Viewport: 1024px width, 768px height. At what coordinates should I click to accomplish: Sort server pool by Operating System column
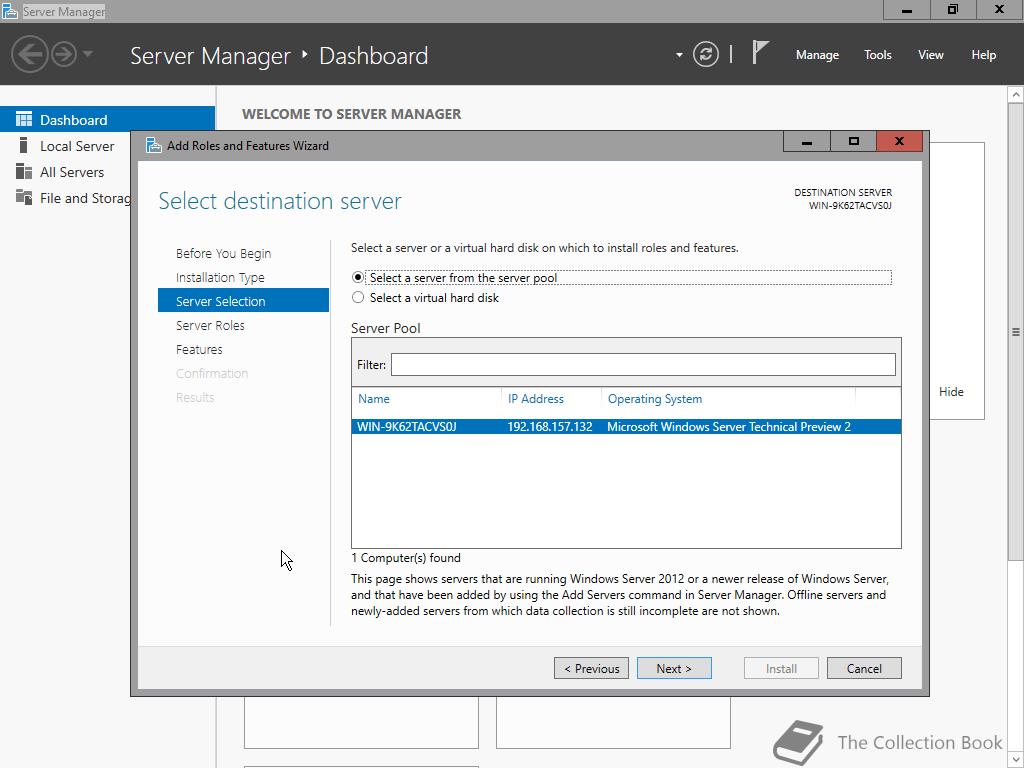tap(655, 398)
